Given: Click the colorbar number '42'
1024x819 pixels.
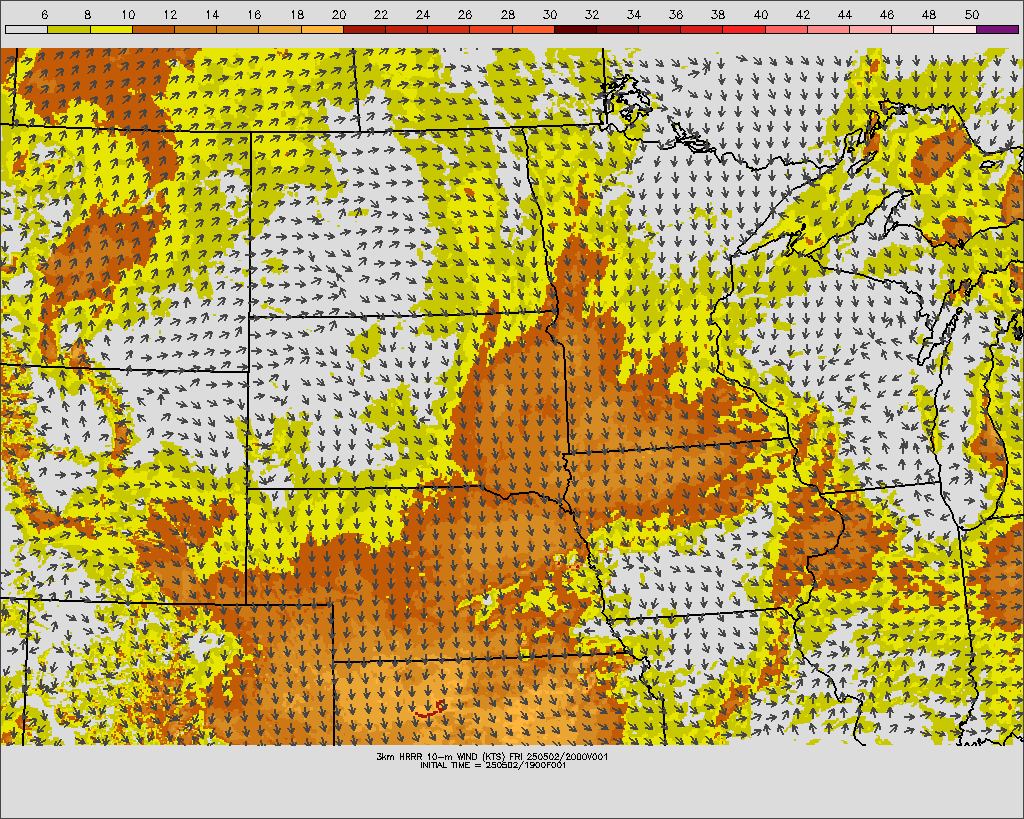Looking at the screenshot, I should (x=803, y=14).
